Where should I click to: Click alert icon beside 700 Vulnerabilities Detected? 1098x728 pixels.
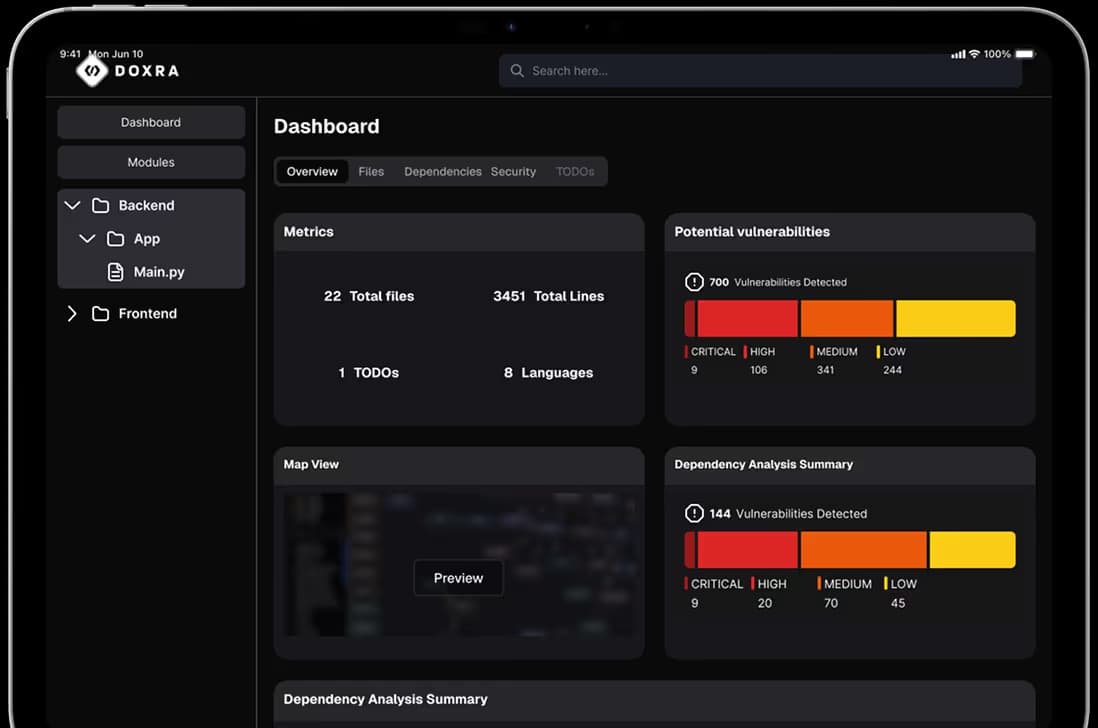click(694, 282)
